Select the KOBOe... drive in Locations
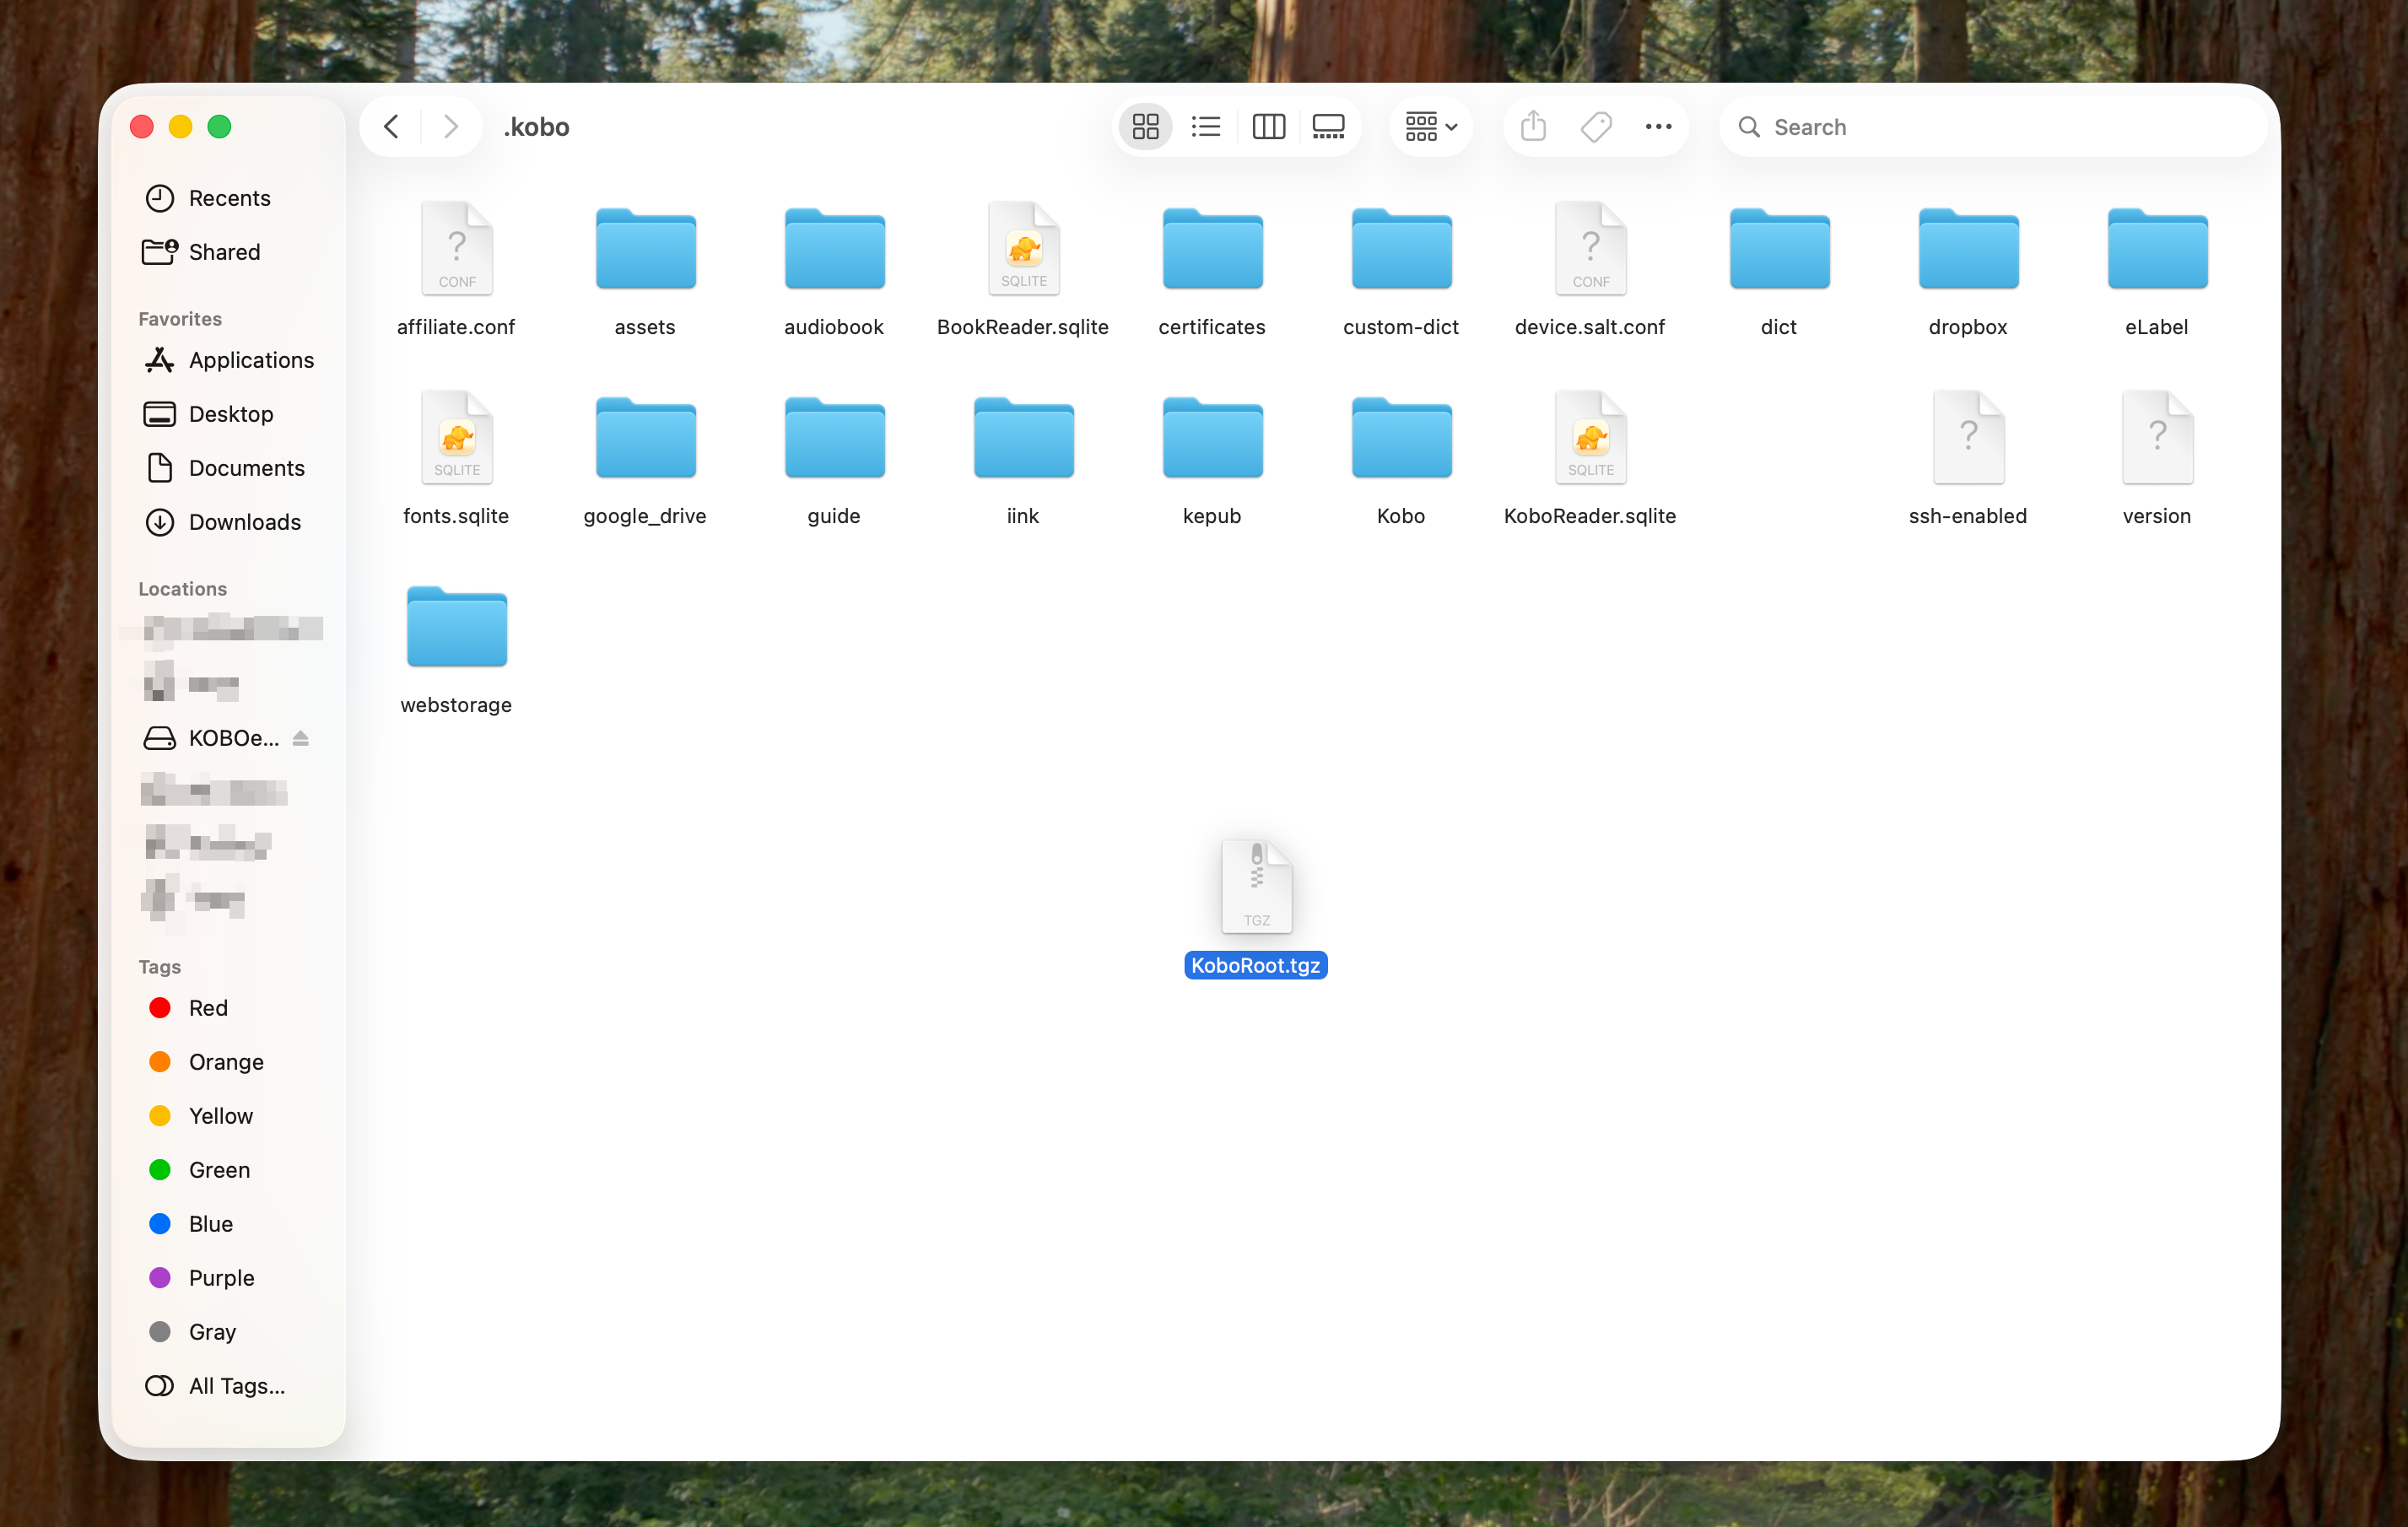The width and height of the screenshot is (2408, 1527). pos(232,738)
